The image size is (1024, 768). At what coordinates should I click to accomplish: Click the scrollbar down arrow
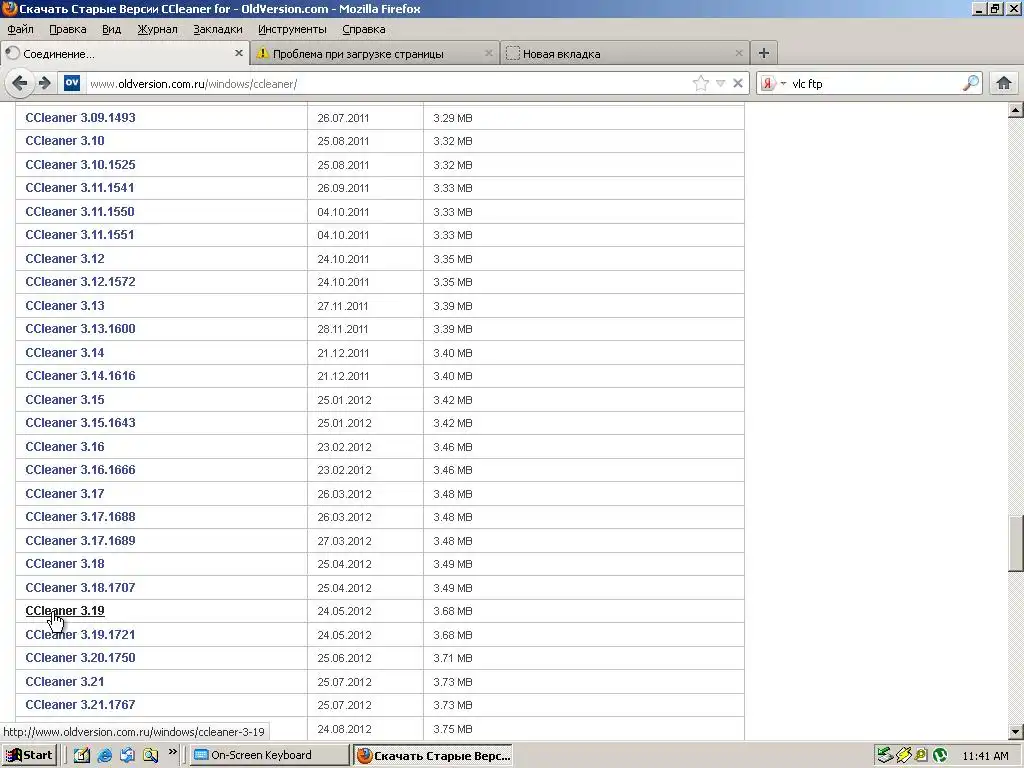pyautogui.click(x=1016, y=732)
